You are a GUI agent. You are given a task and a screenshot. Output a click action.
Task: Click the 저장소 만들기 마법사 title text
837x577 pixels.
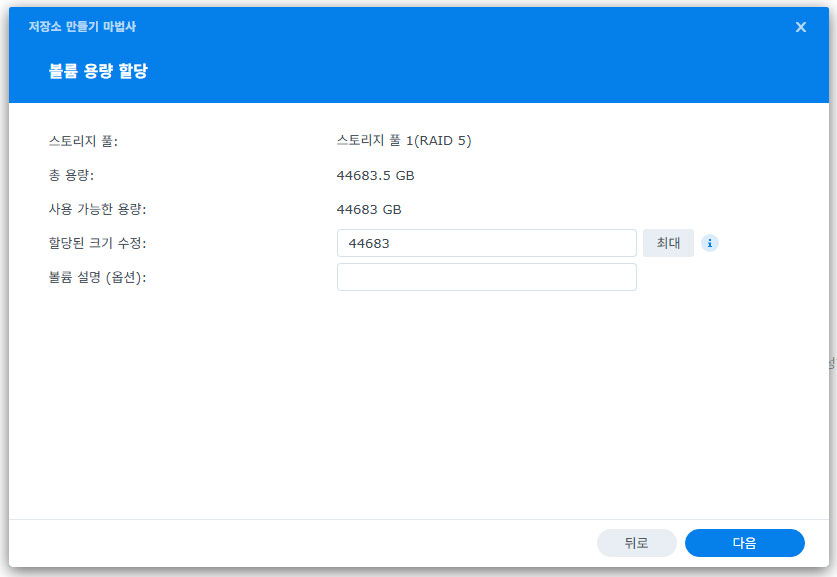pos(82,26)
